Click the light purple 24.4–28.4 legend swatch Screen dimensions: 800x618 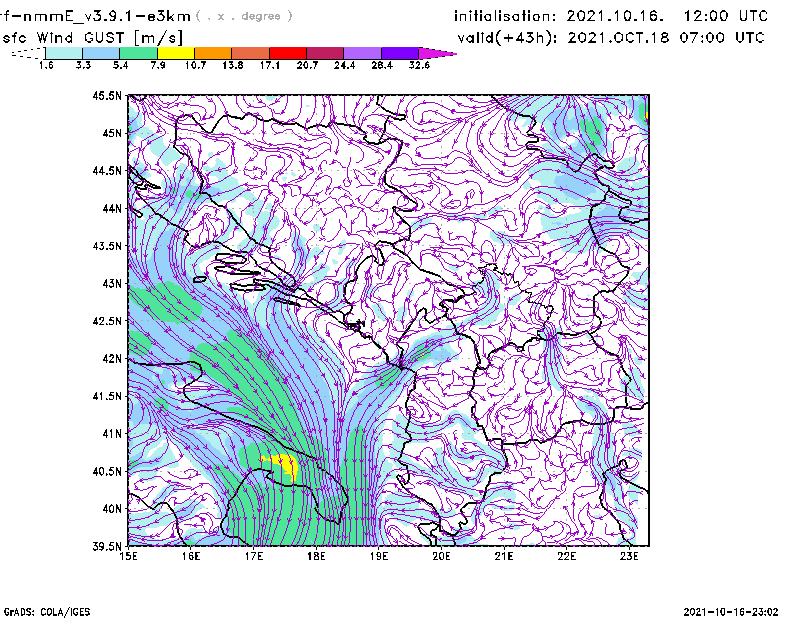click(x=363, y=53)
